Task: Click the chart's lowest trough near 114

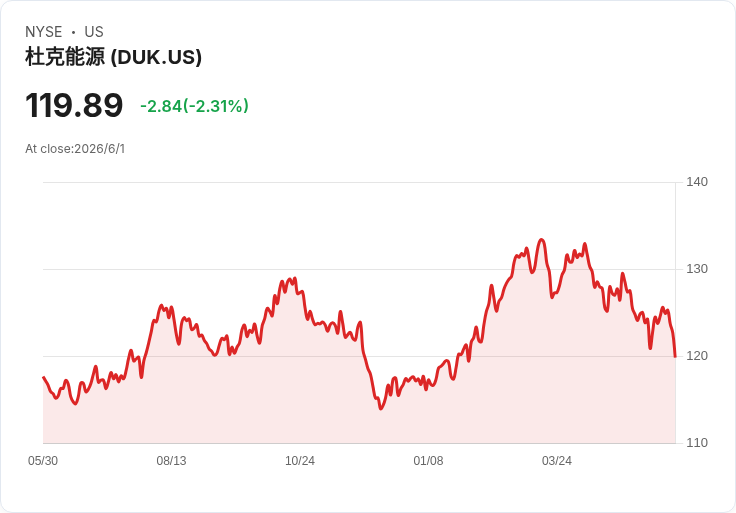Action: pos(381,408)
